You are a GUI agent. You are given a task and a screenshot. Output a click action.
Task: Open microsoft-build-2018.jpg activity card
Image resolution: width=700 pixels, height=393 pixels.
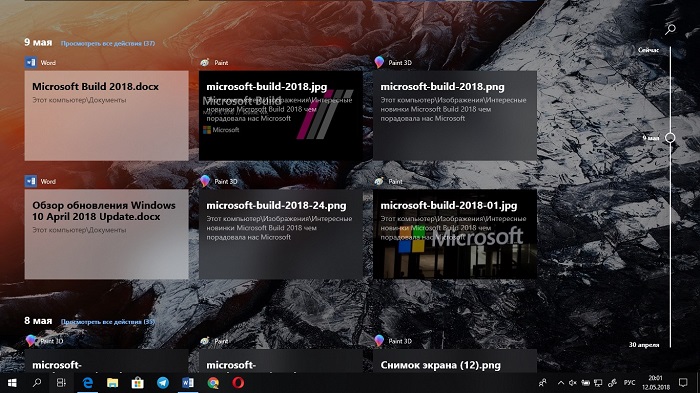tap(280, 116)
